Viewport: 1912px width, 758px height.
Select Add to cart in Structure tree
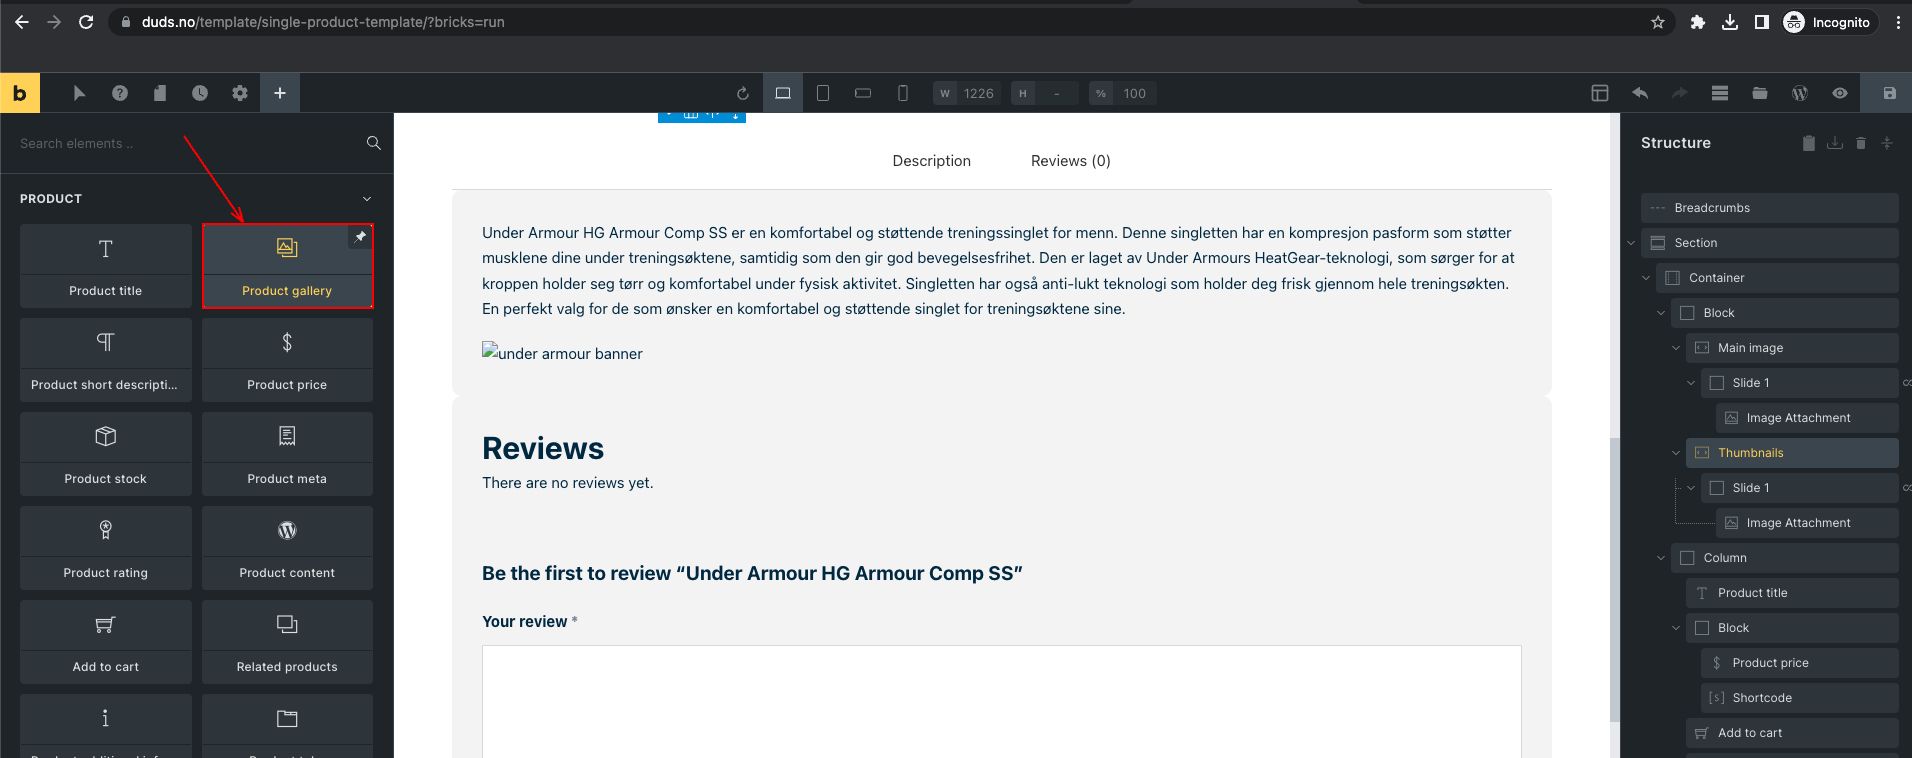(1792, 733)
